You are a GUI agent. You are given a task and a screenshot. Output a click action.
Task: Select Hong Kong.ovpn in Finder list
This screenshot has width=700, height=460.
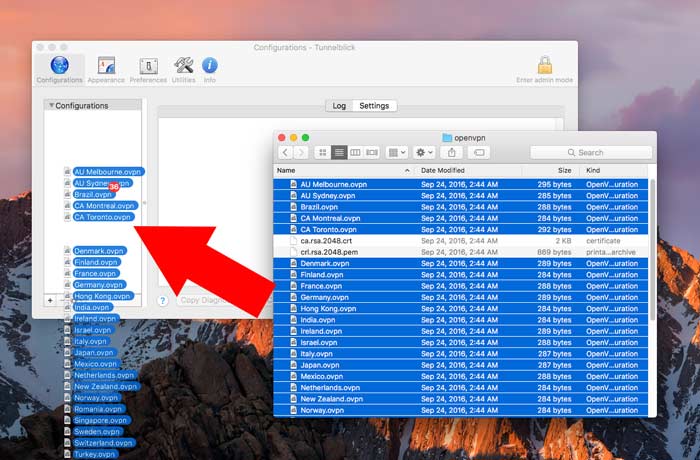pos(461,309)
